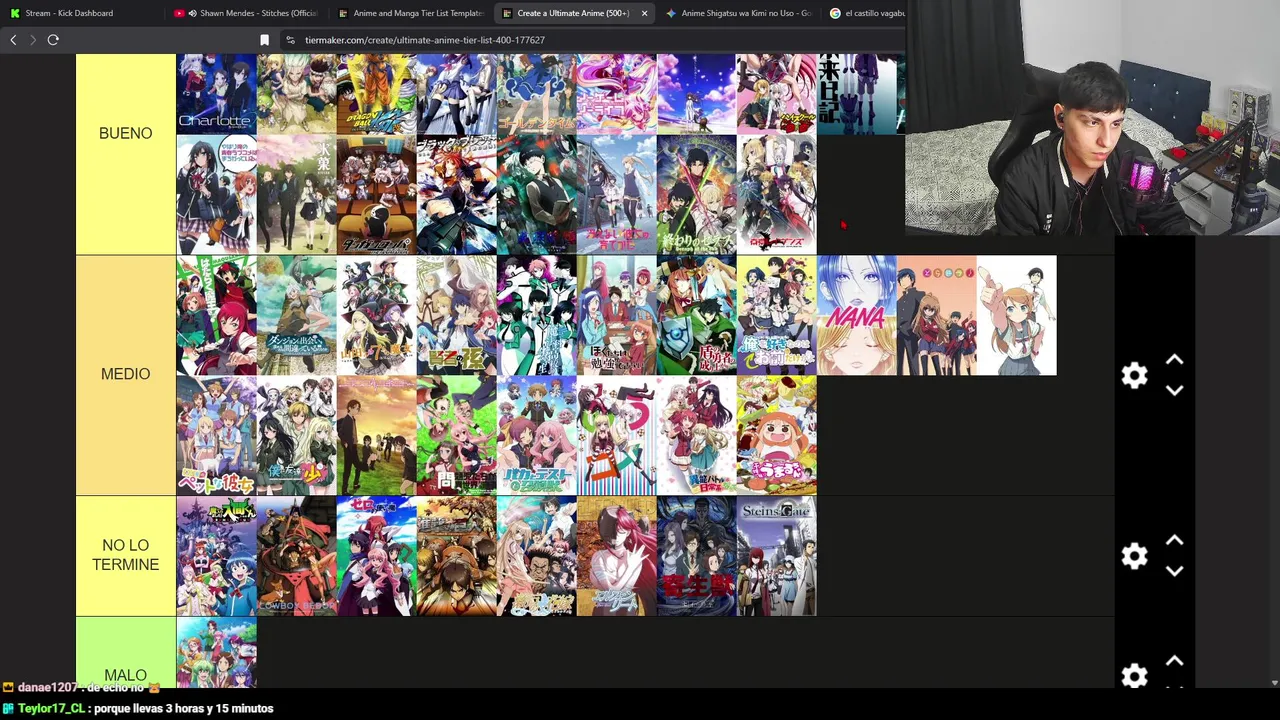Select the only poster in MALO tier

(217, 653)
